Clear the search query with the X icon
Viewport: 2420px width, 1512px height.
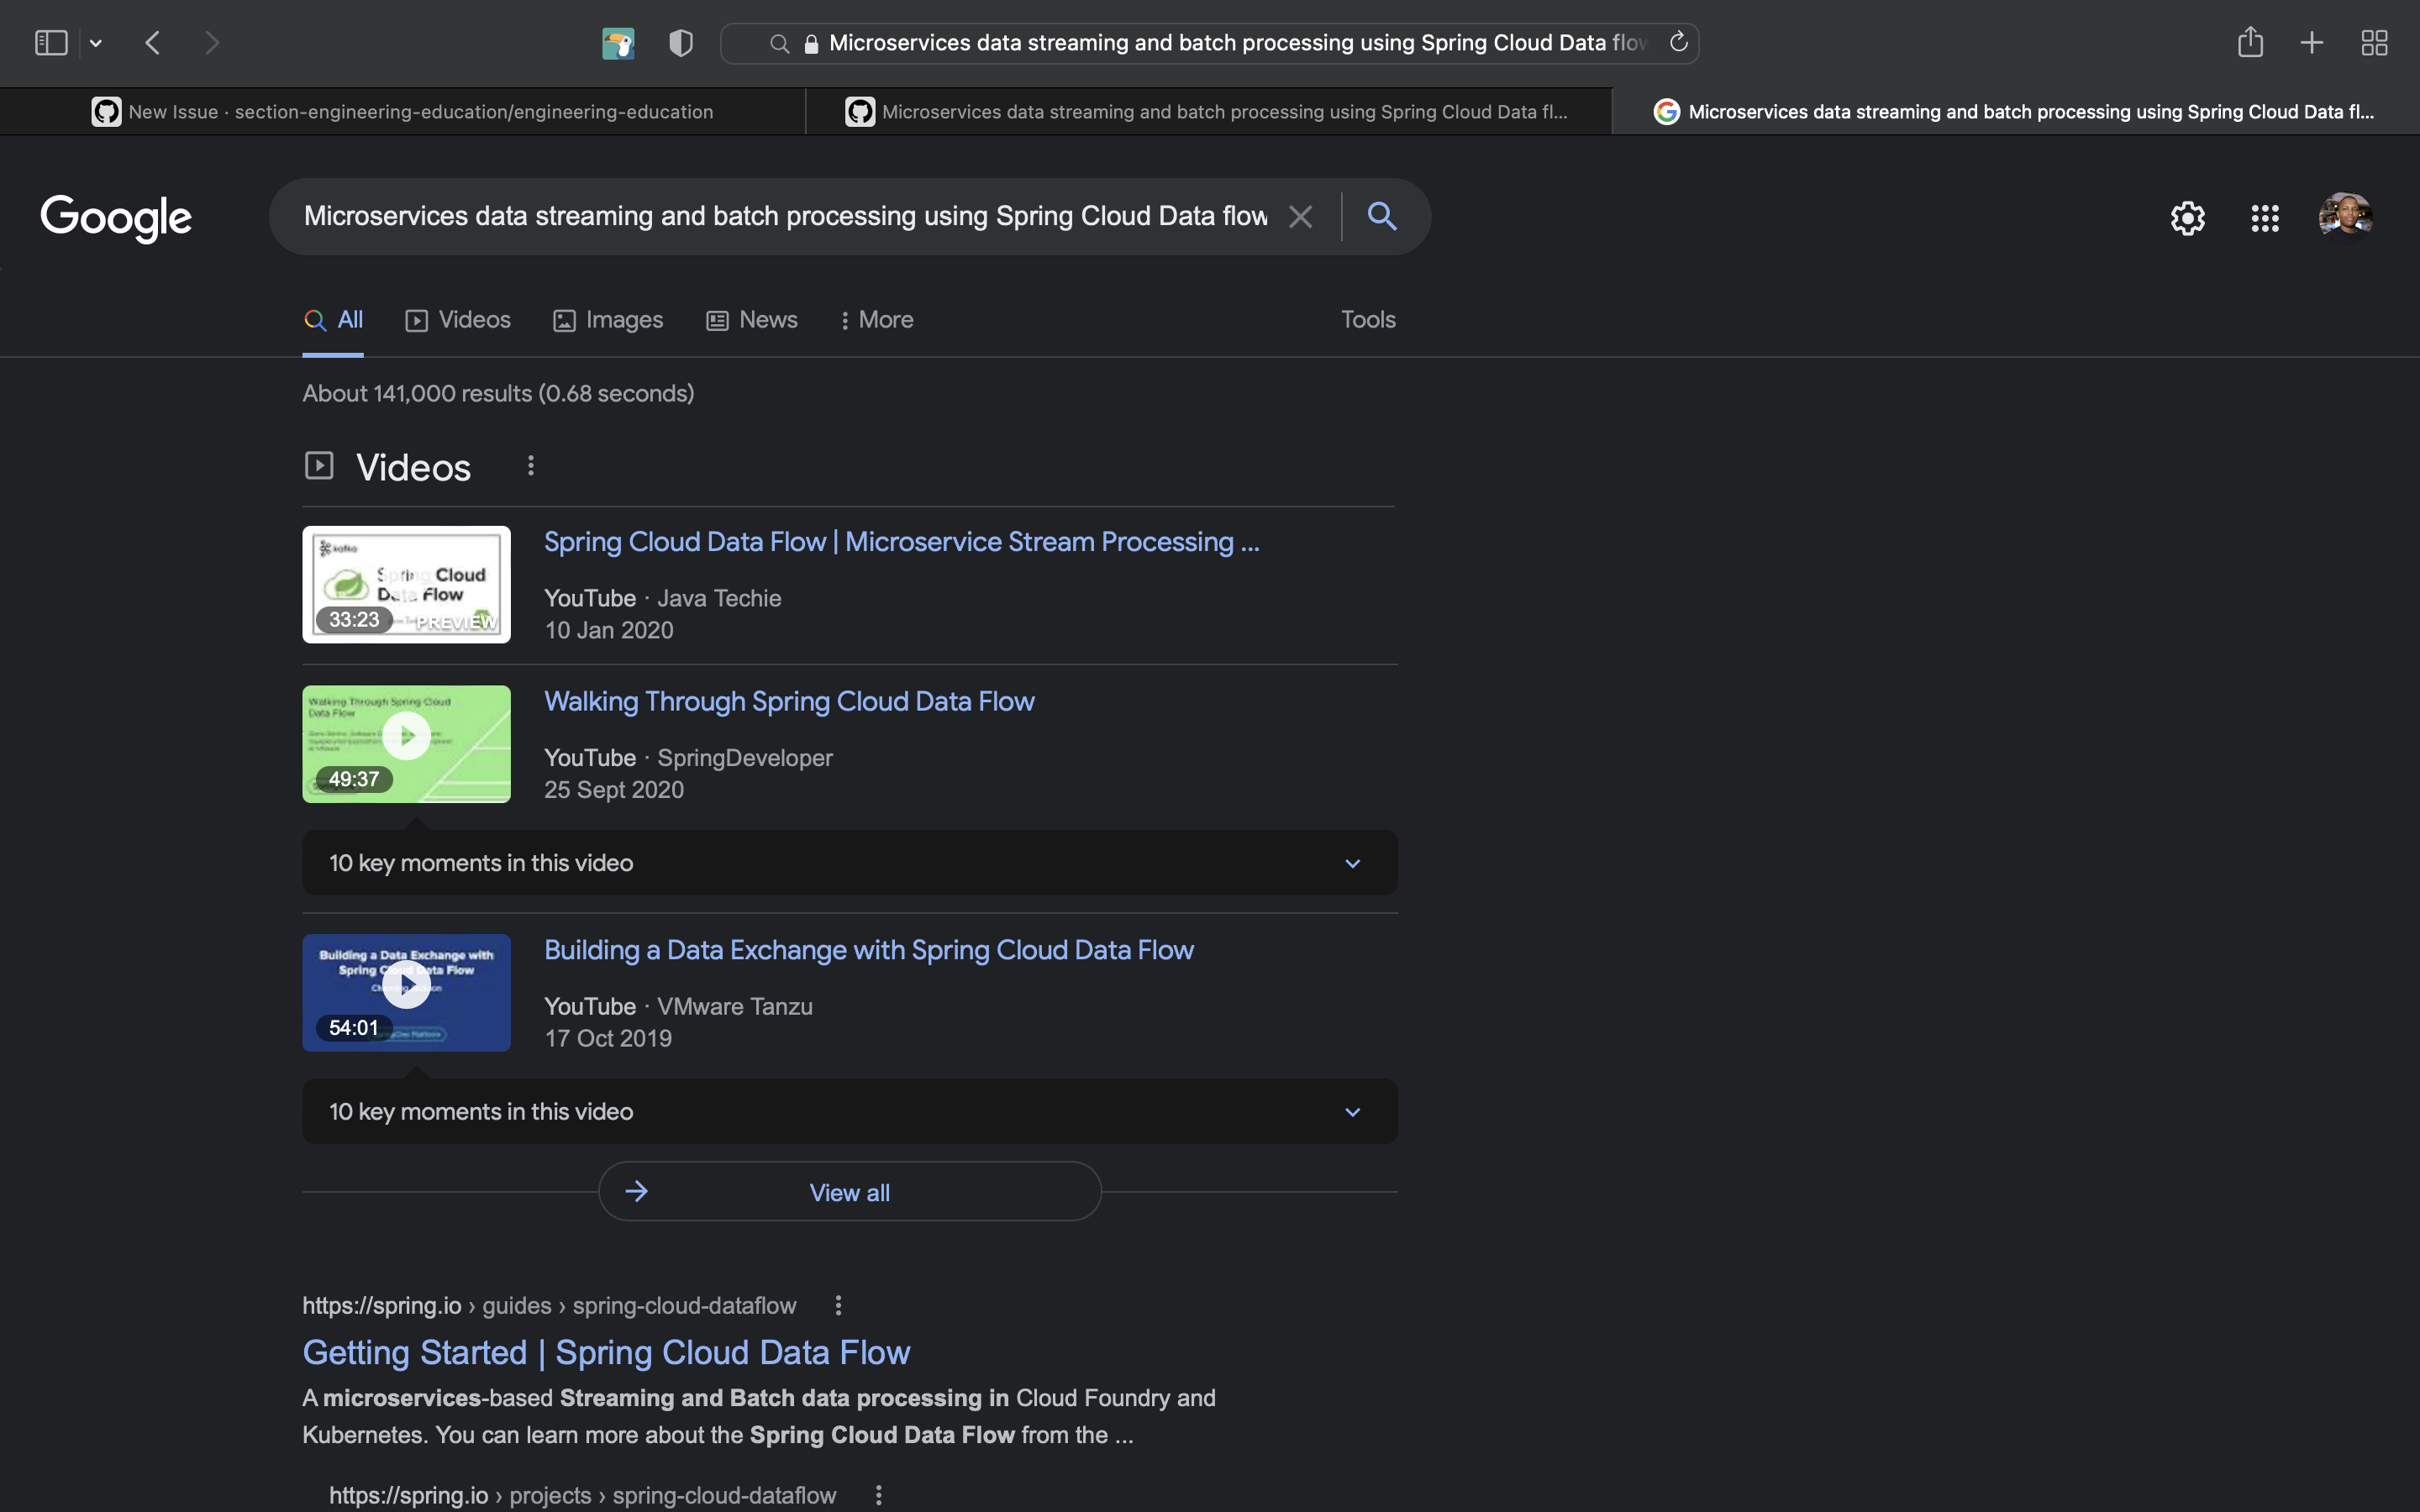(x=1300, y=216)
